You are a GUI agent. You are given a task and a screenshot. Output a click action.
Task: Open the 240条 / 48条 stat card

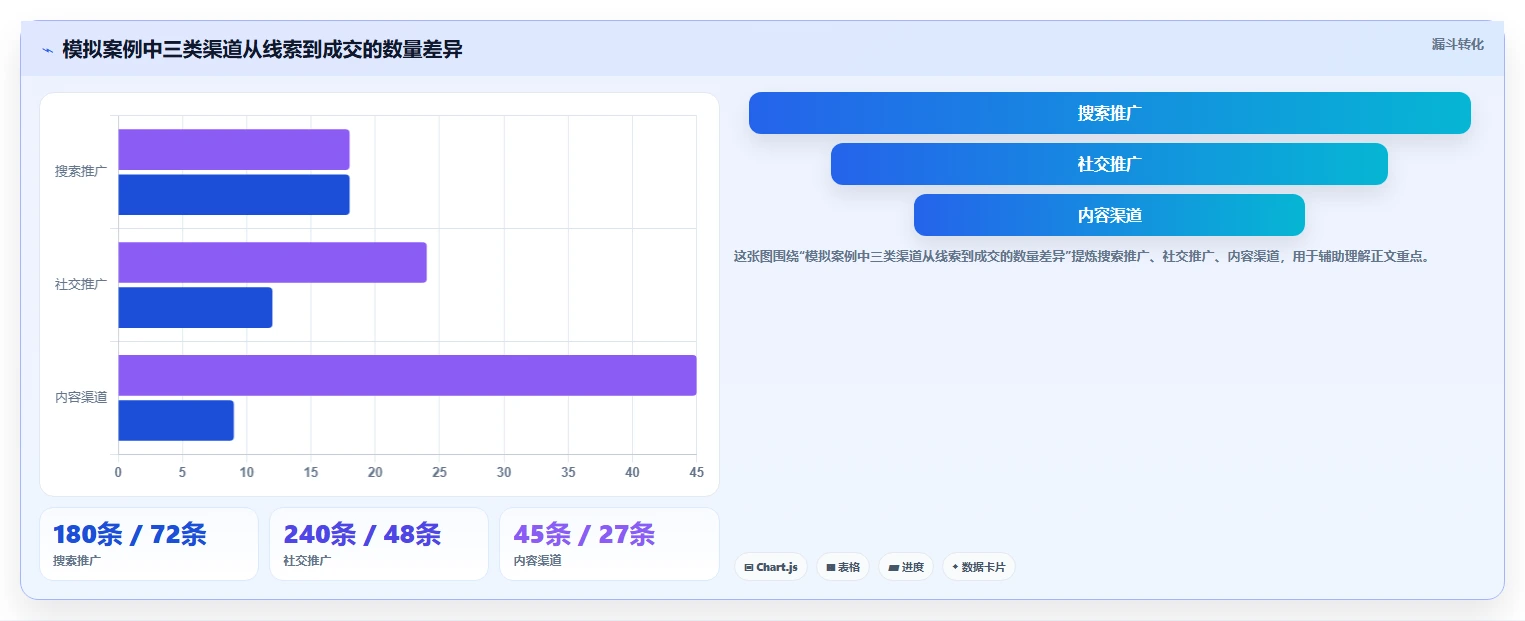(x=379, y=544)
